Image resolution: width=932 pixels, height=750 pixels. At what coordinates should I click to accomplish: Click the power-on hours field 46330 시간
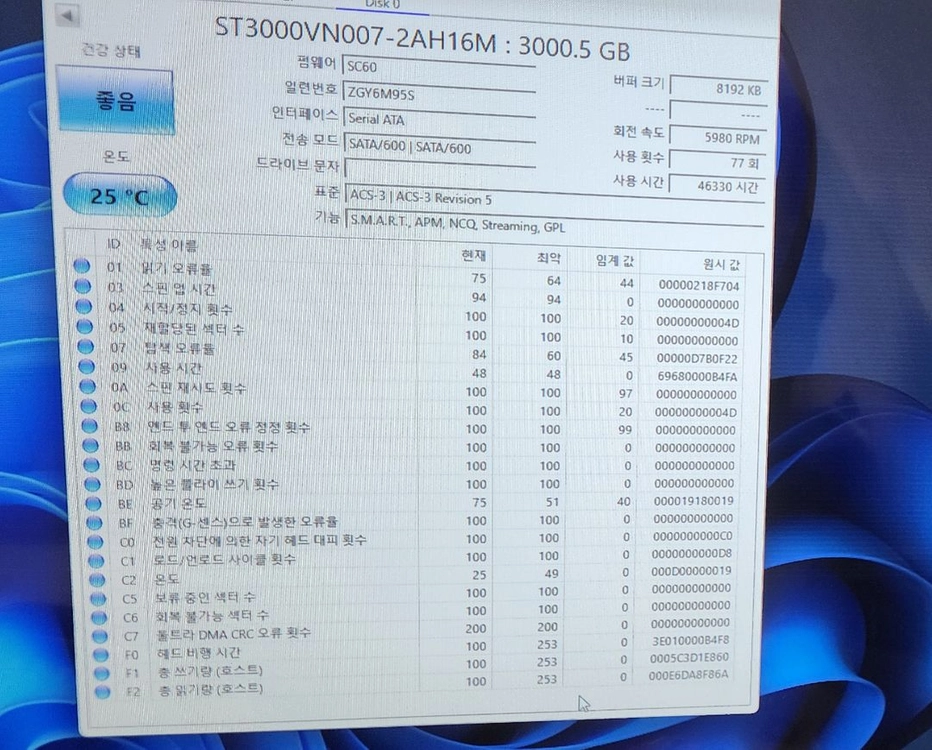(x=717, y=187)
